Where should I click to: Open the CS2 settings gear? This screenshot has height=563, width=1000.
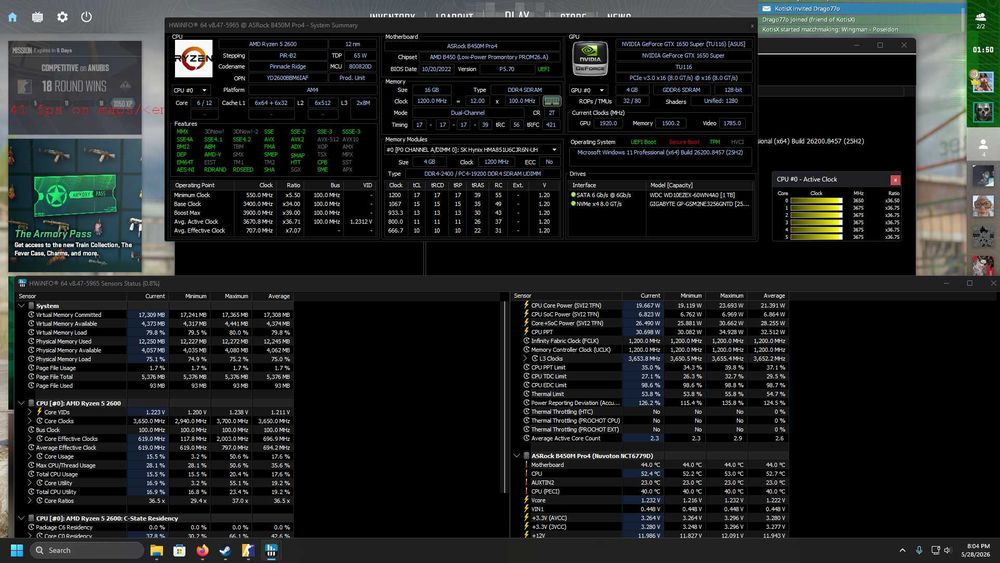(62, 17)
